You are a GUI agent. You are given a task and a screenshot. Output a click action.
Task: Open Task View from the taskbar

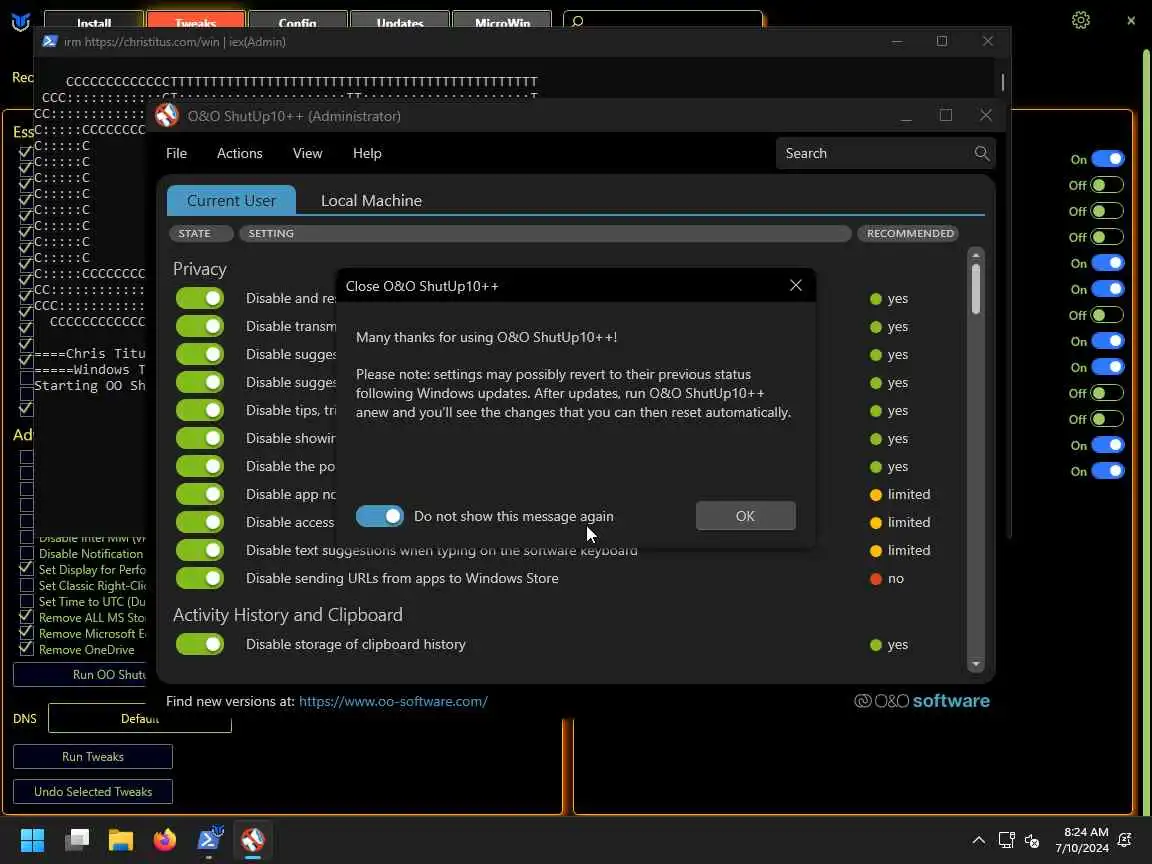76,840
